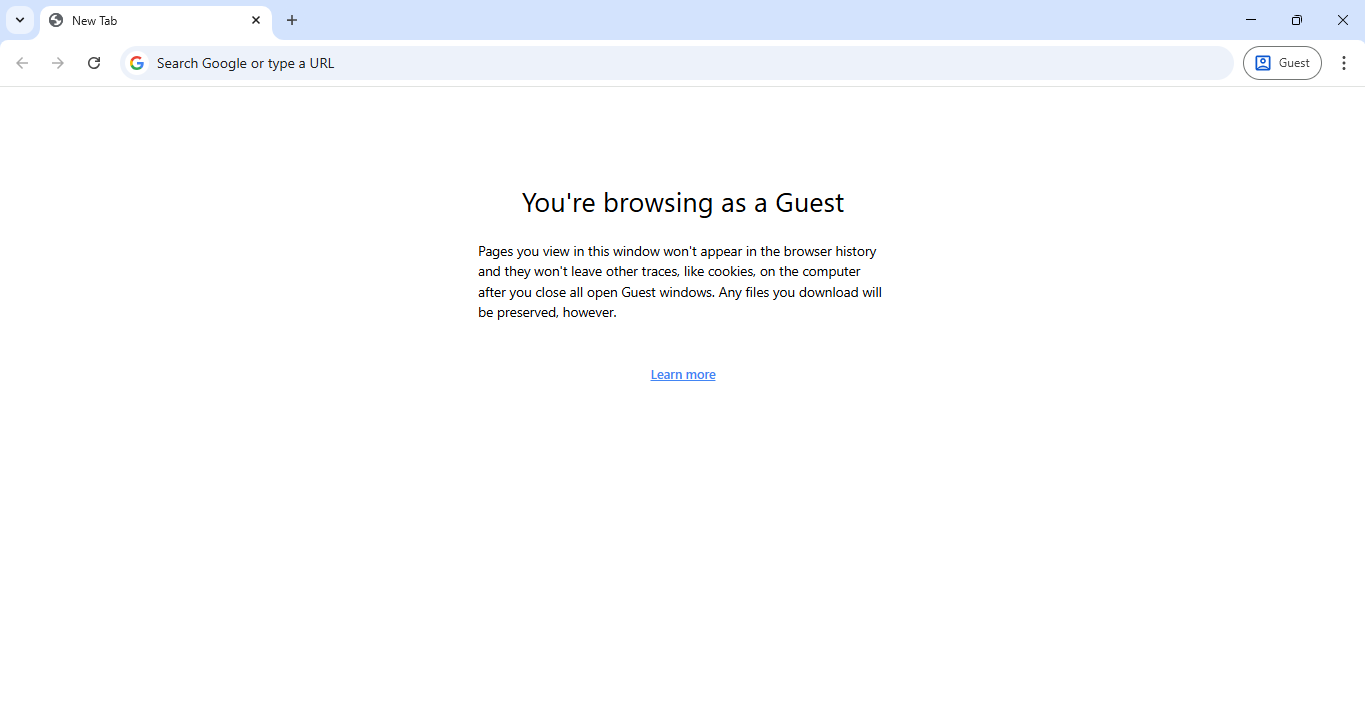Restore down the browser window
Screen dimensions: 1365x718
pyautogui.click(x=1297, y=20)
